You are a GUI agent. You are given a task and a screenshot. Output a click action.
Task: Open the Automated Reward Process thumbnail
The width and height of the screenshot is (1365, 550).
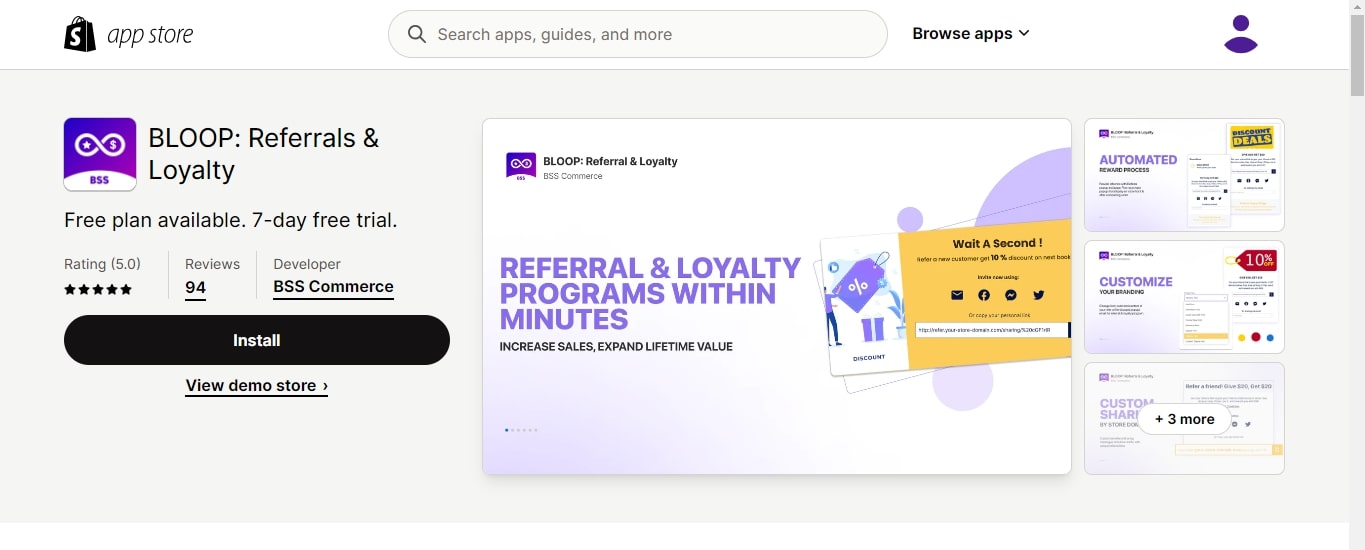click(x=1184, y=175)
